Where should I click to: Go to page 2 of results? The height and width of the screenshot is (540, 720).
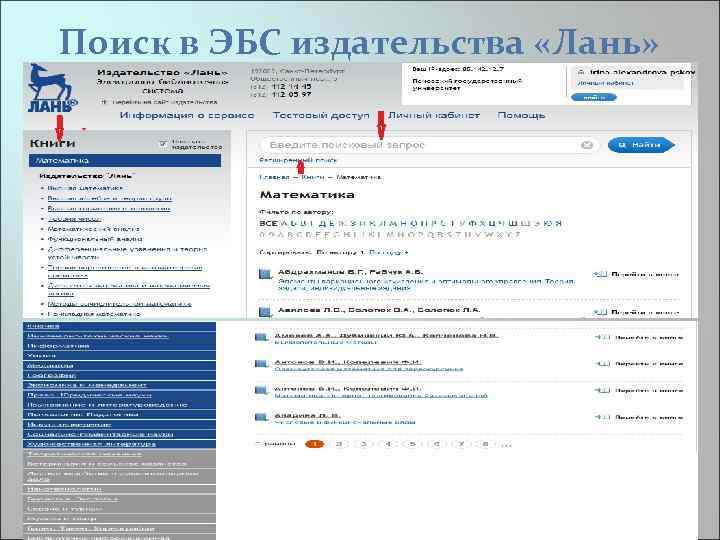tap(339, 444)
